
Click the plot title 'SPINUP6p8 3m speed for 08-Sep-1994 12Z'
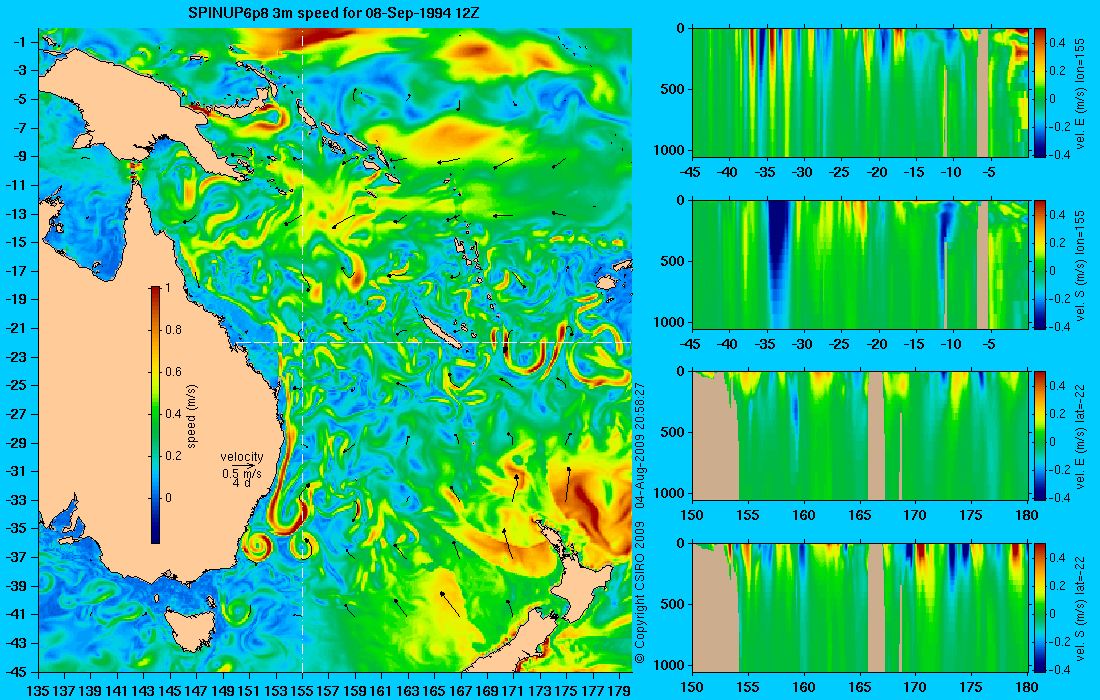[x=334, y=13]
